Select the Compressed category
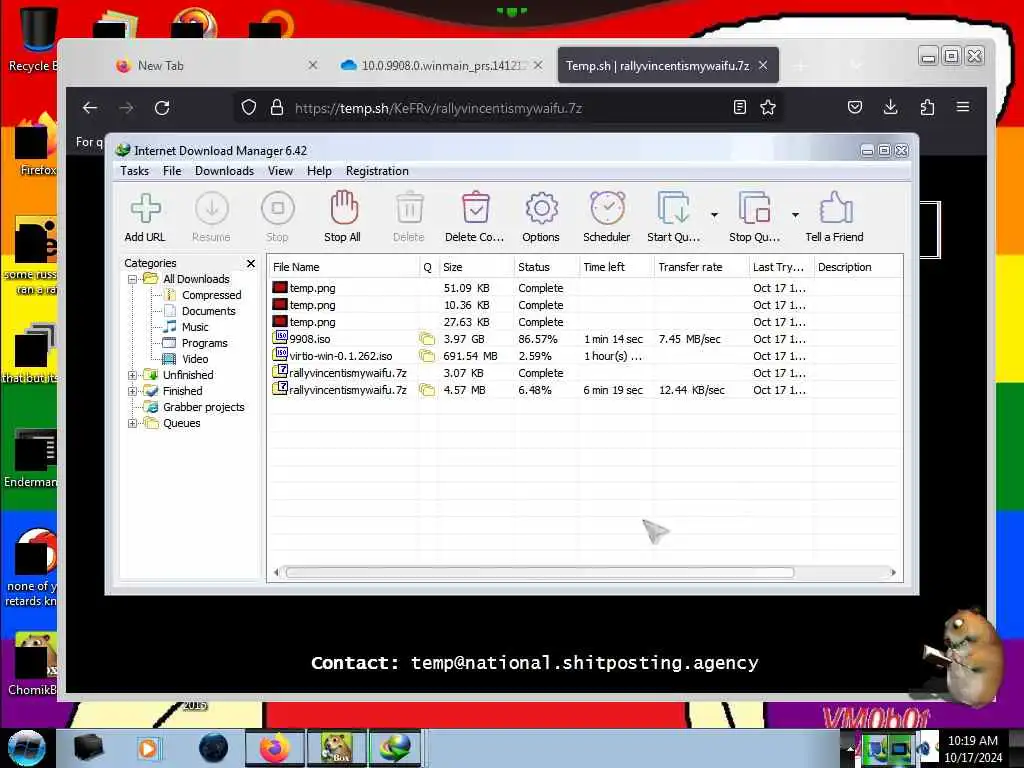 [211, 295]
